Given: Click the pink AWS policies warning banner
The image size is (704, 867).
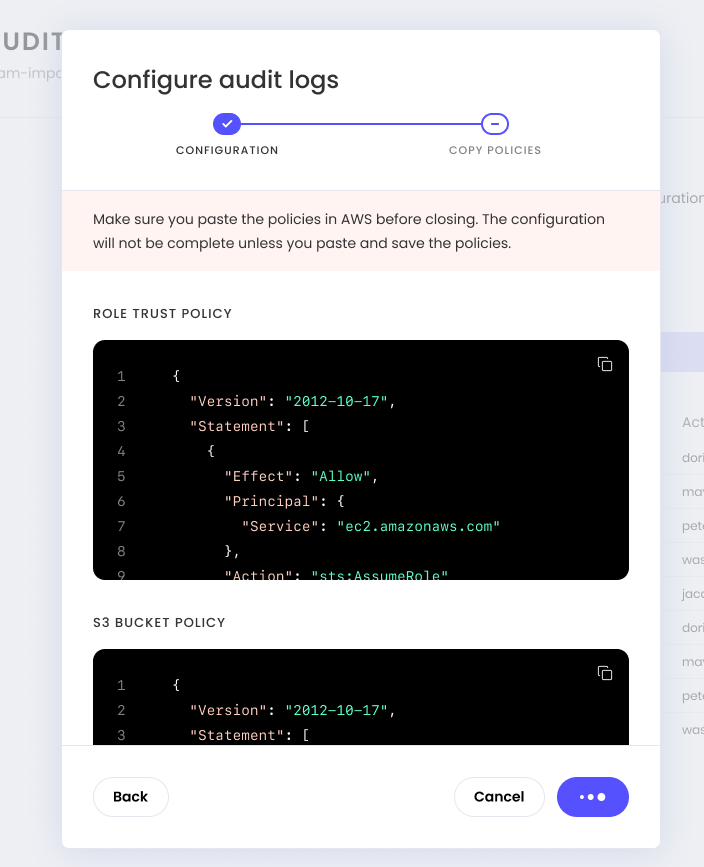Looking at the screenshot, I should coord(361,231).
